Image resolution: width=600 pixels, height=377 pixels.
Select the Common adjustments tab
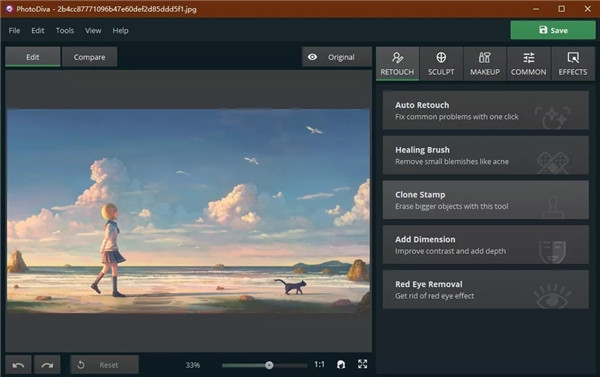coord(528,64)
